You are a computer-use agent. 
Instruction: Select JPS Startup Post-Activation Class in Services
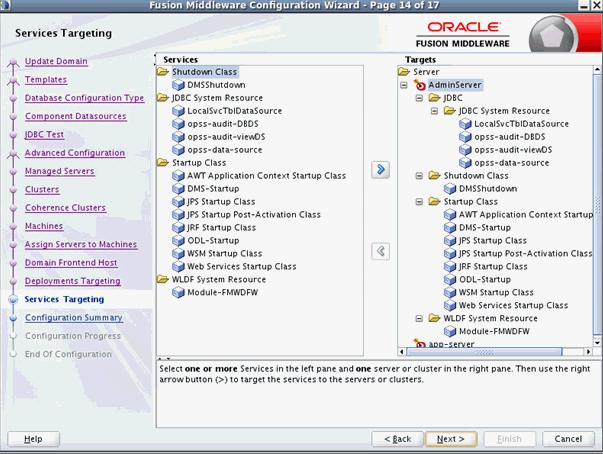pyautogui.click(x=254, y=215)
